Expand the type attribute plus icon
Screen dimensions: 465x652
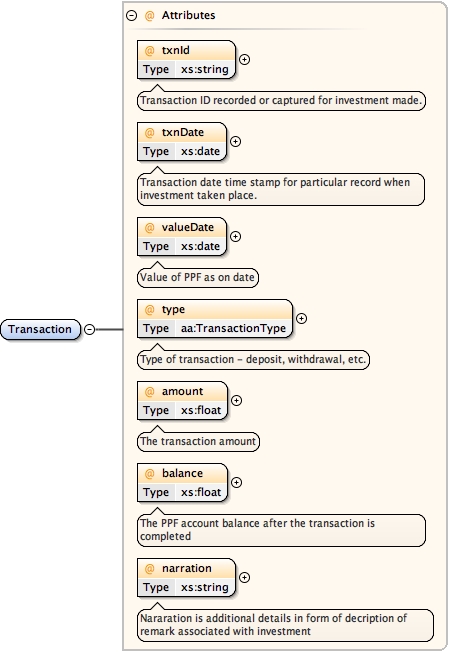pos(301,318)
